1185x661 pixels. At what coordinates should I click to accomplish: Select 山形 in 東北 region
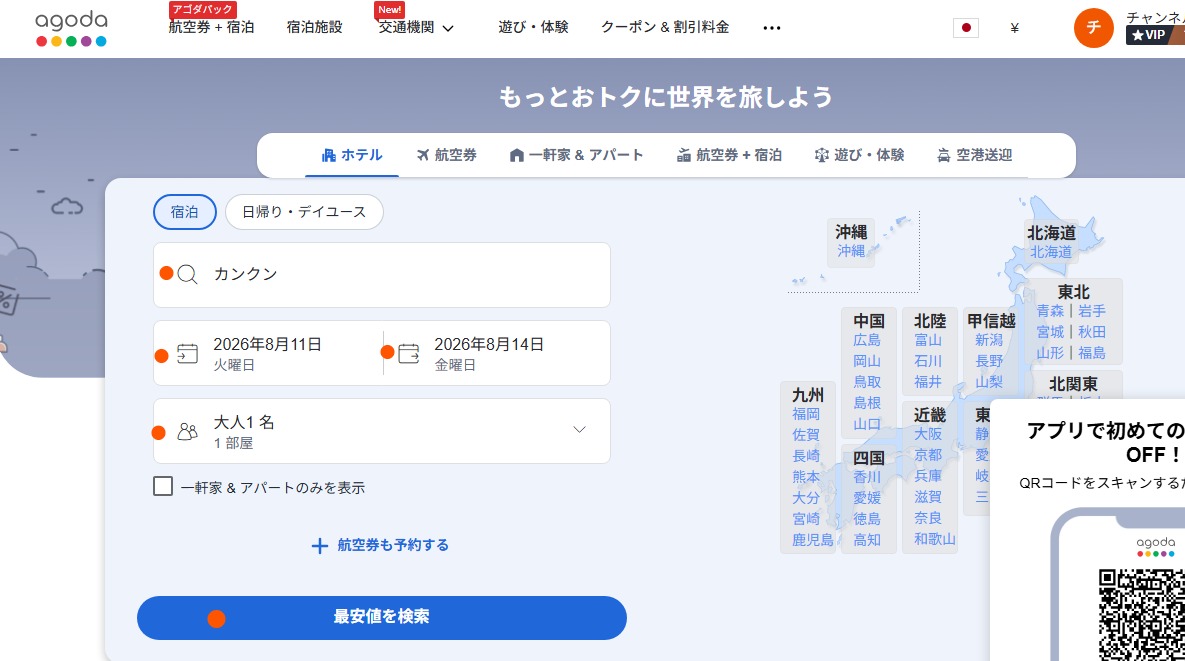click(x=1050, y=353)
